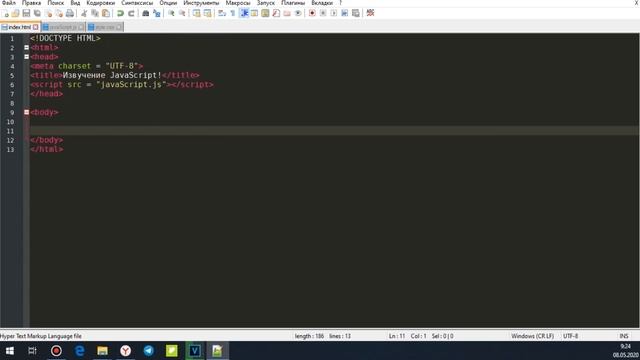This screenshot has width=640, height=360.
Task: Toggle show all characters pilcrow icon
Action: point(233,13)
